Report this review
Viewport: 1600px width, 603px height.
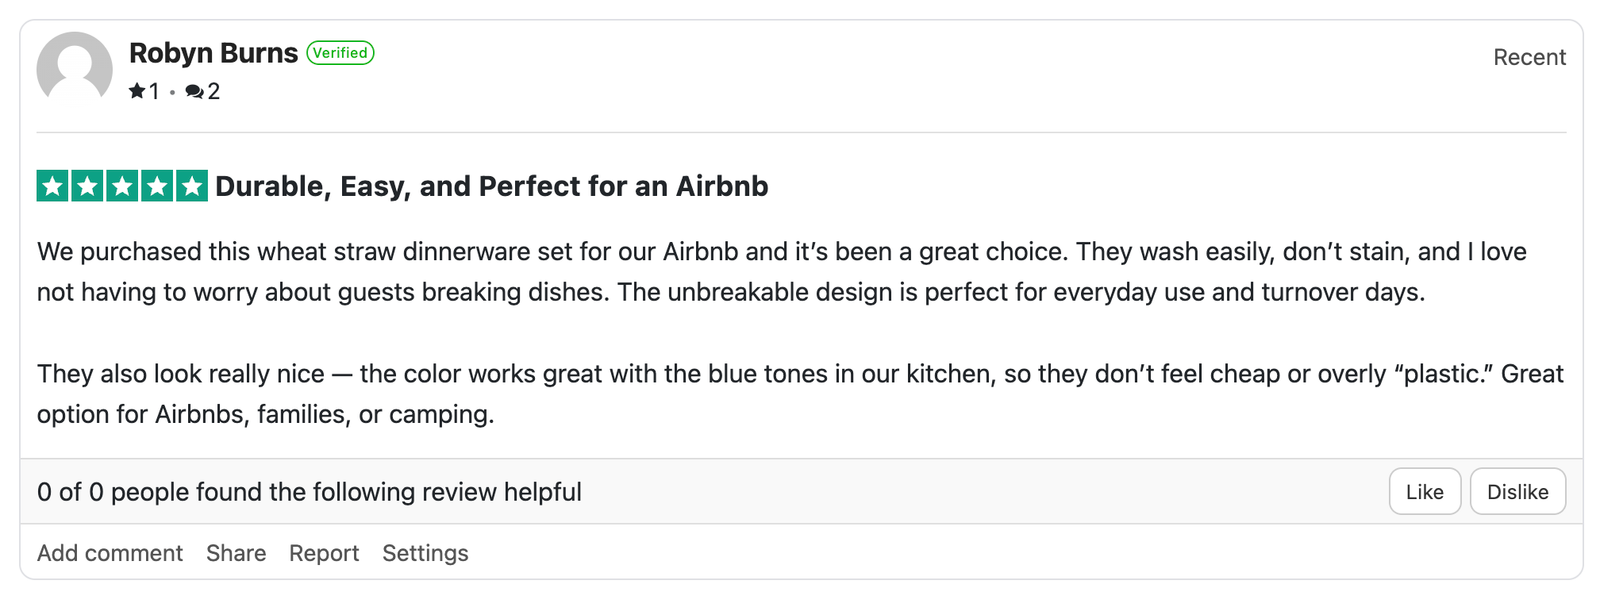[324, 553]
